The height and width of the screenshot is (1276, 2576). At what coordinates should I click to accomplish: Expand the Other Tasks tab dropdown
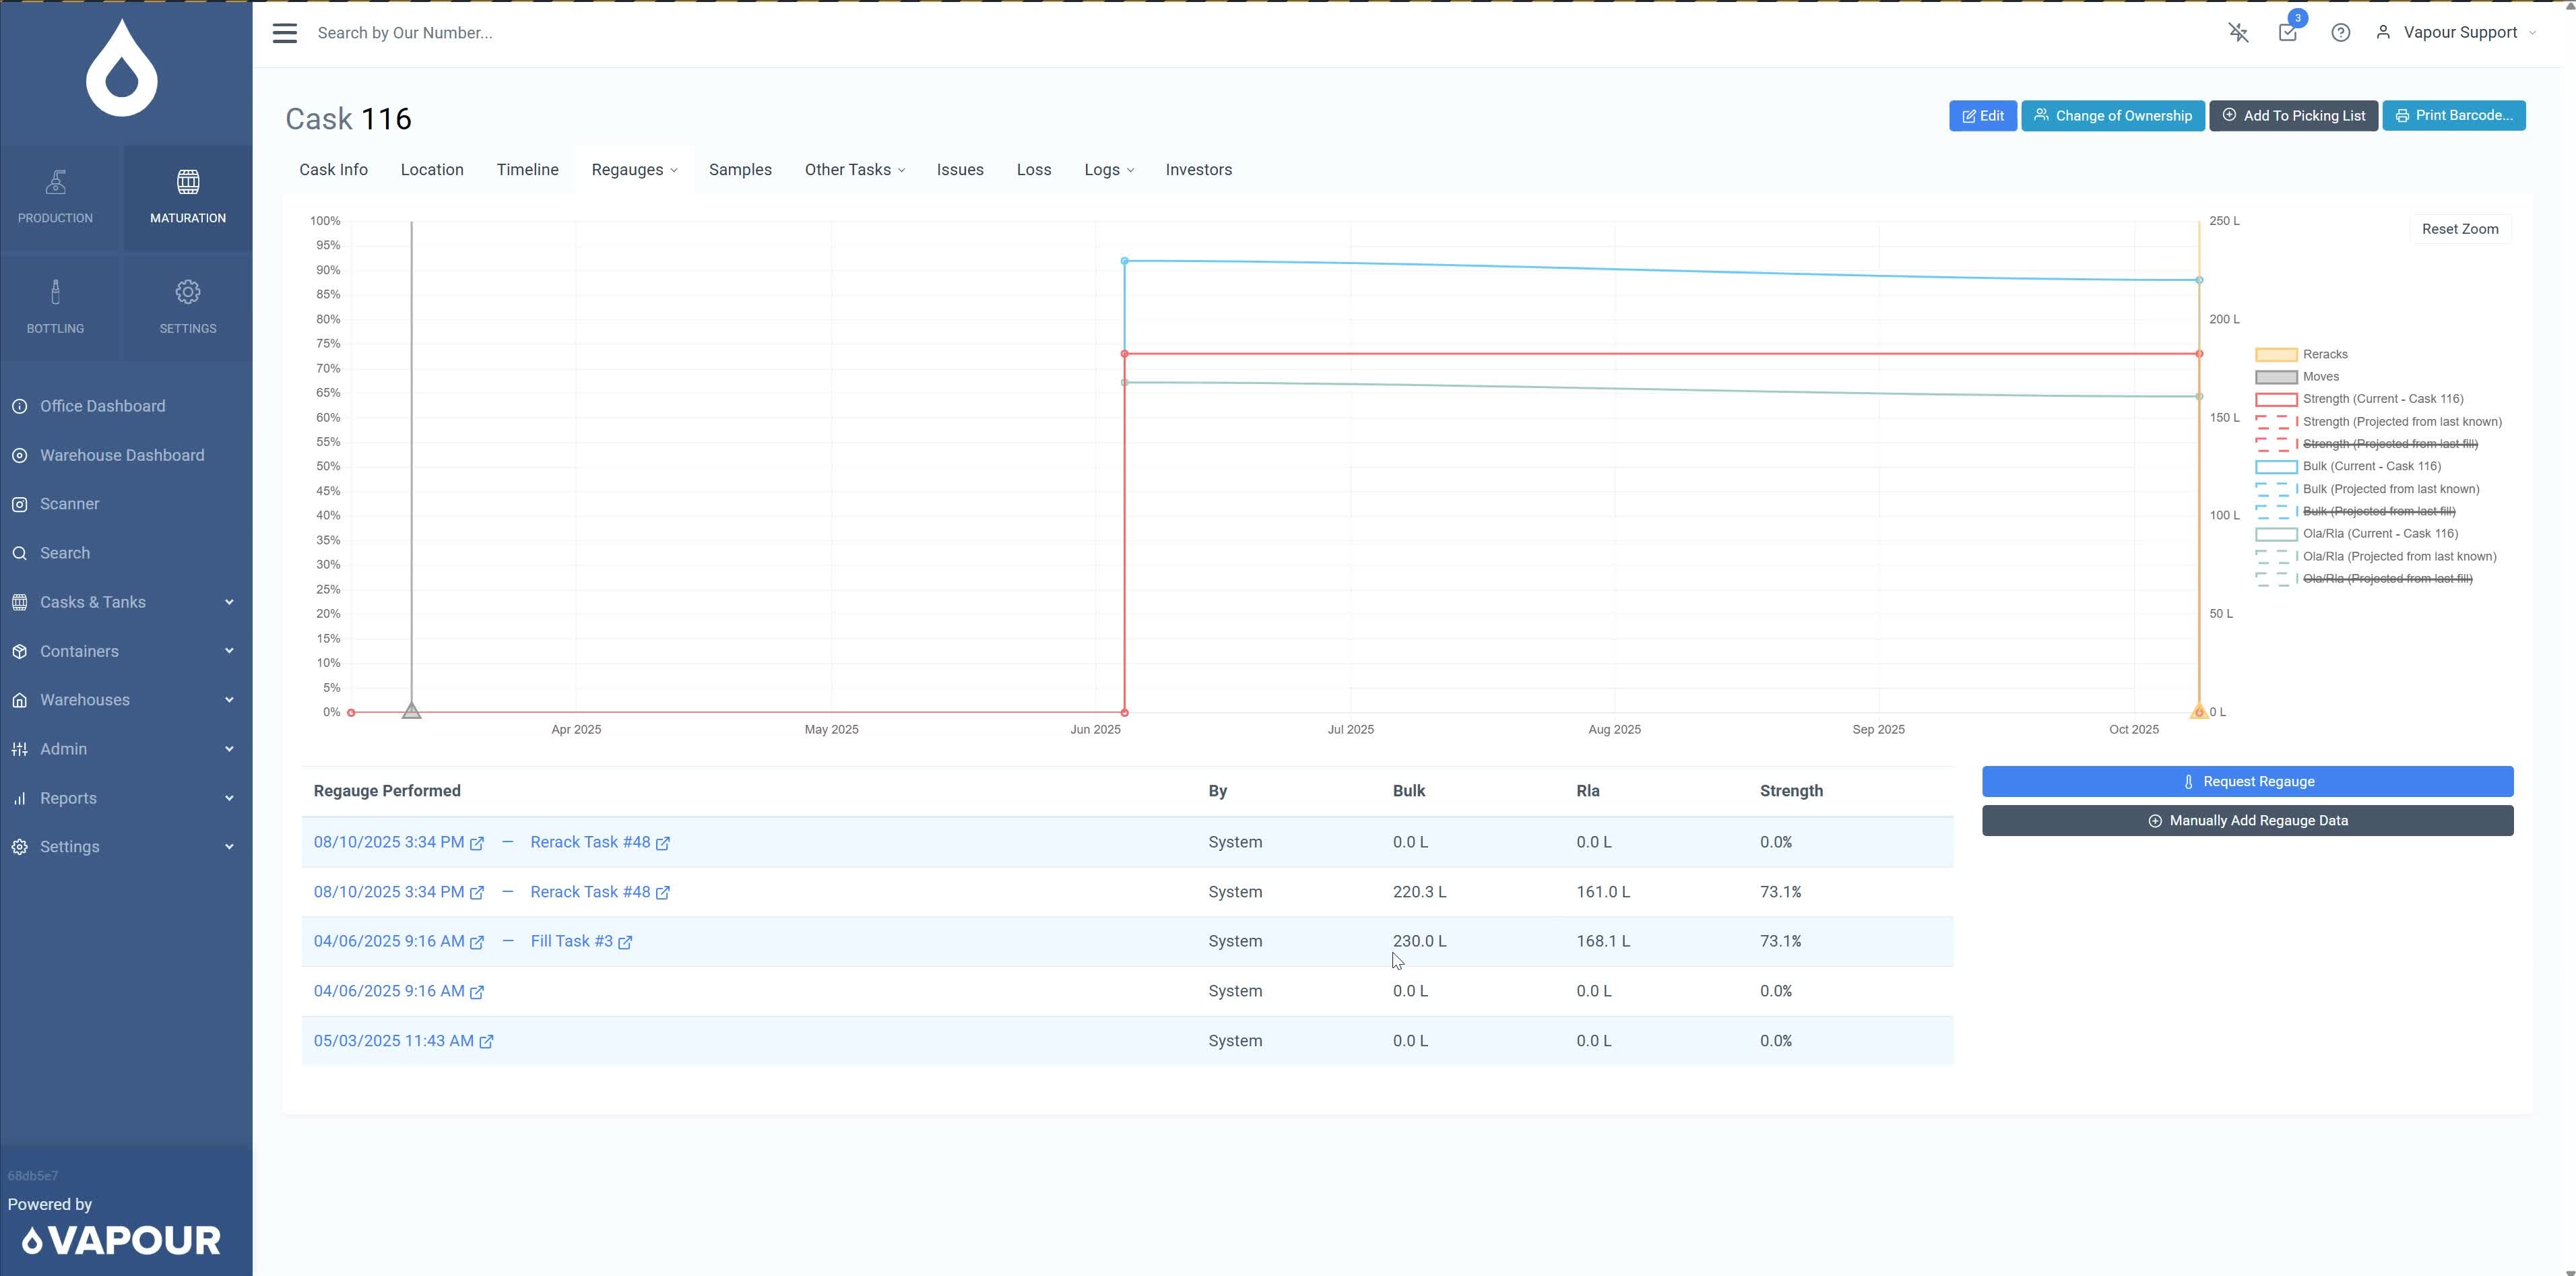(855, 170)
